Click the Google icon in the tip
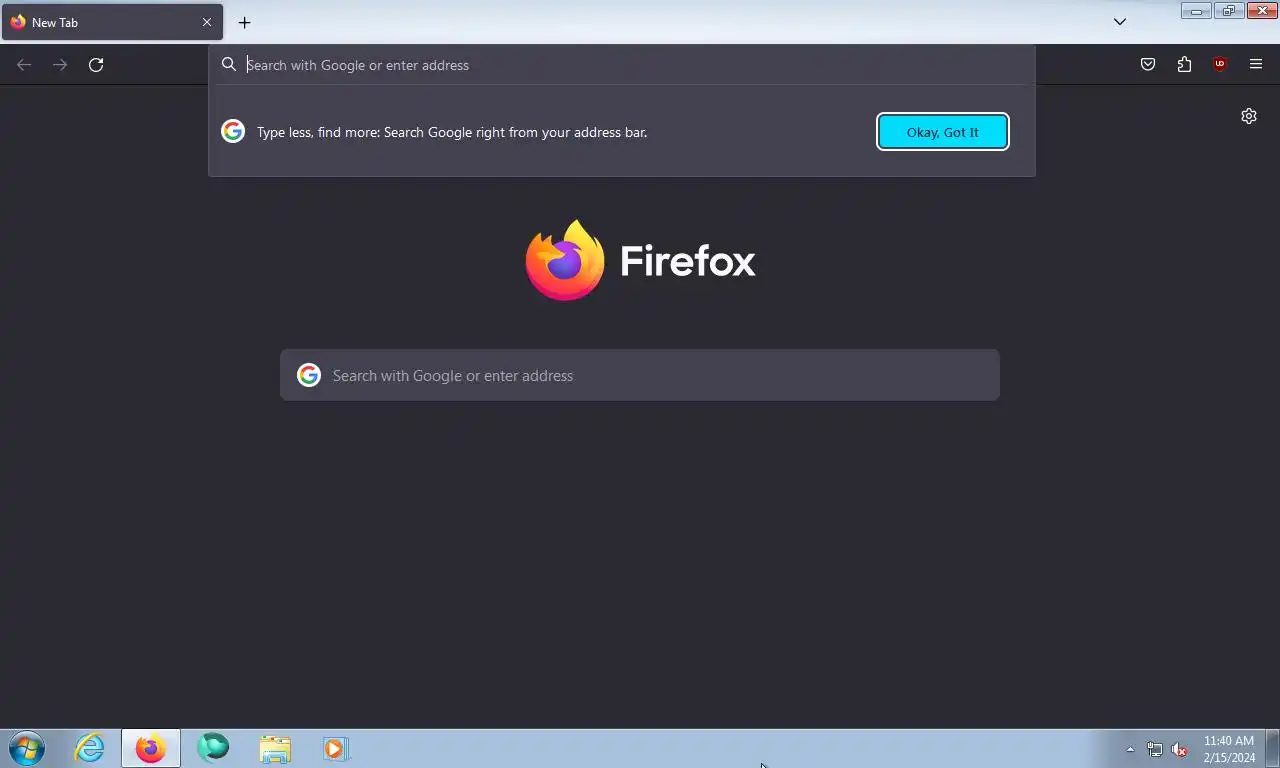This screenshot has width=1280, height=768. coord(233,132)
